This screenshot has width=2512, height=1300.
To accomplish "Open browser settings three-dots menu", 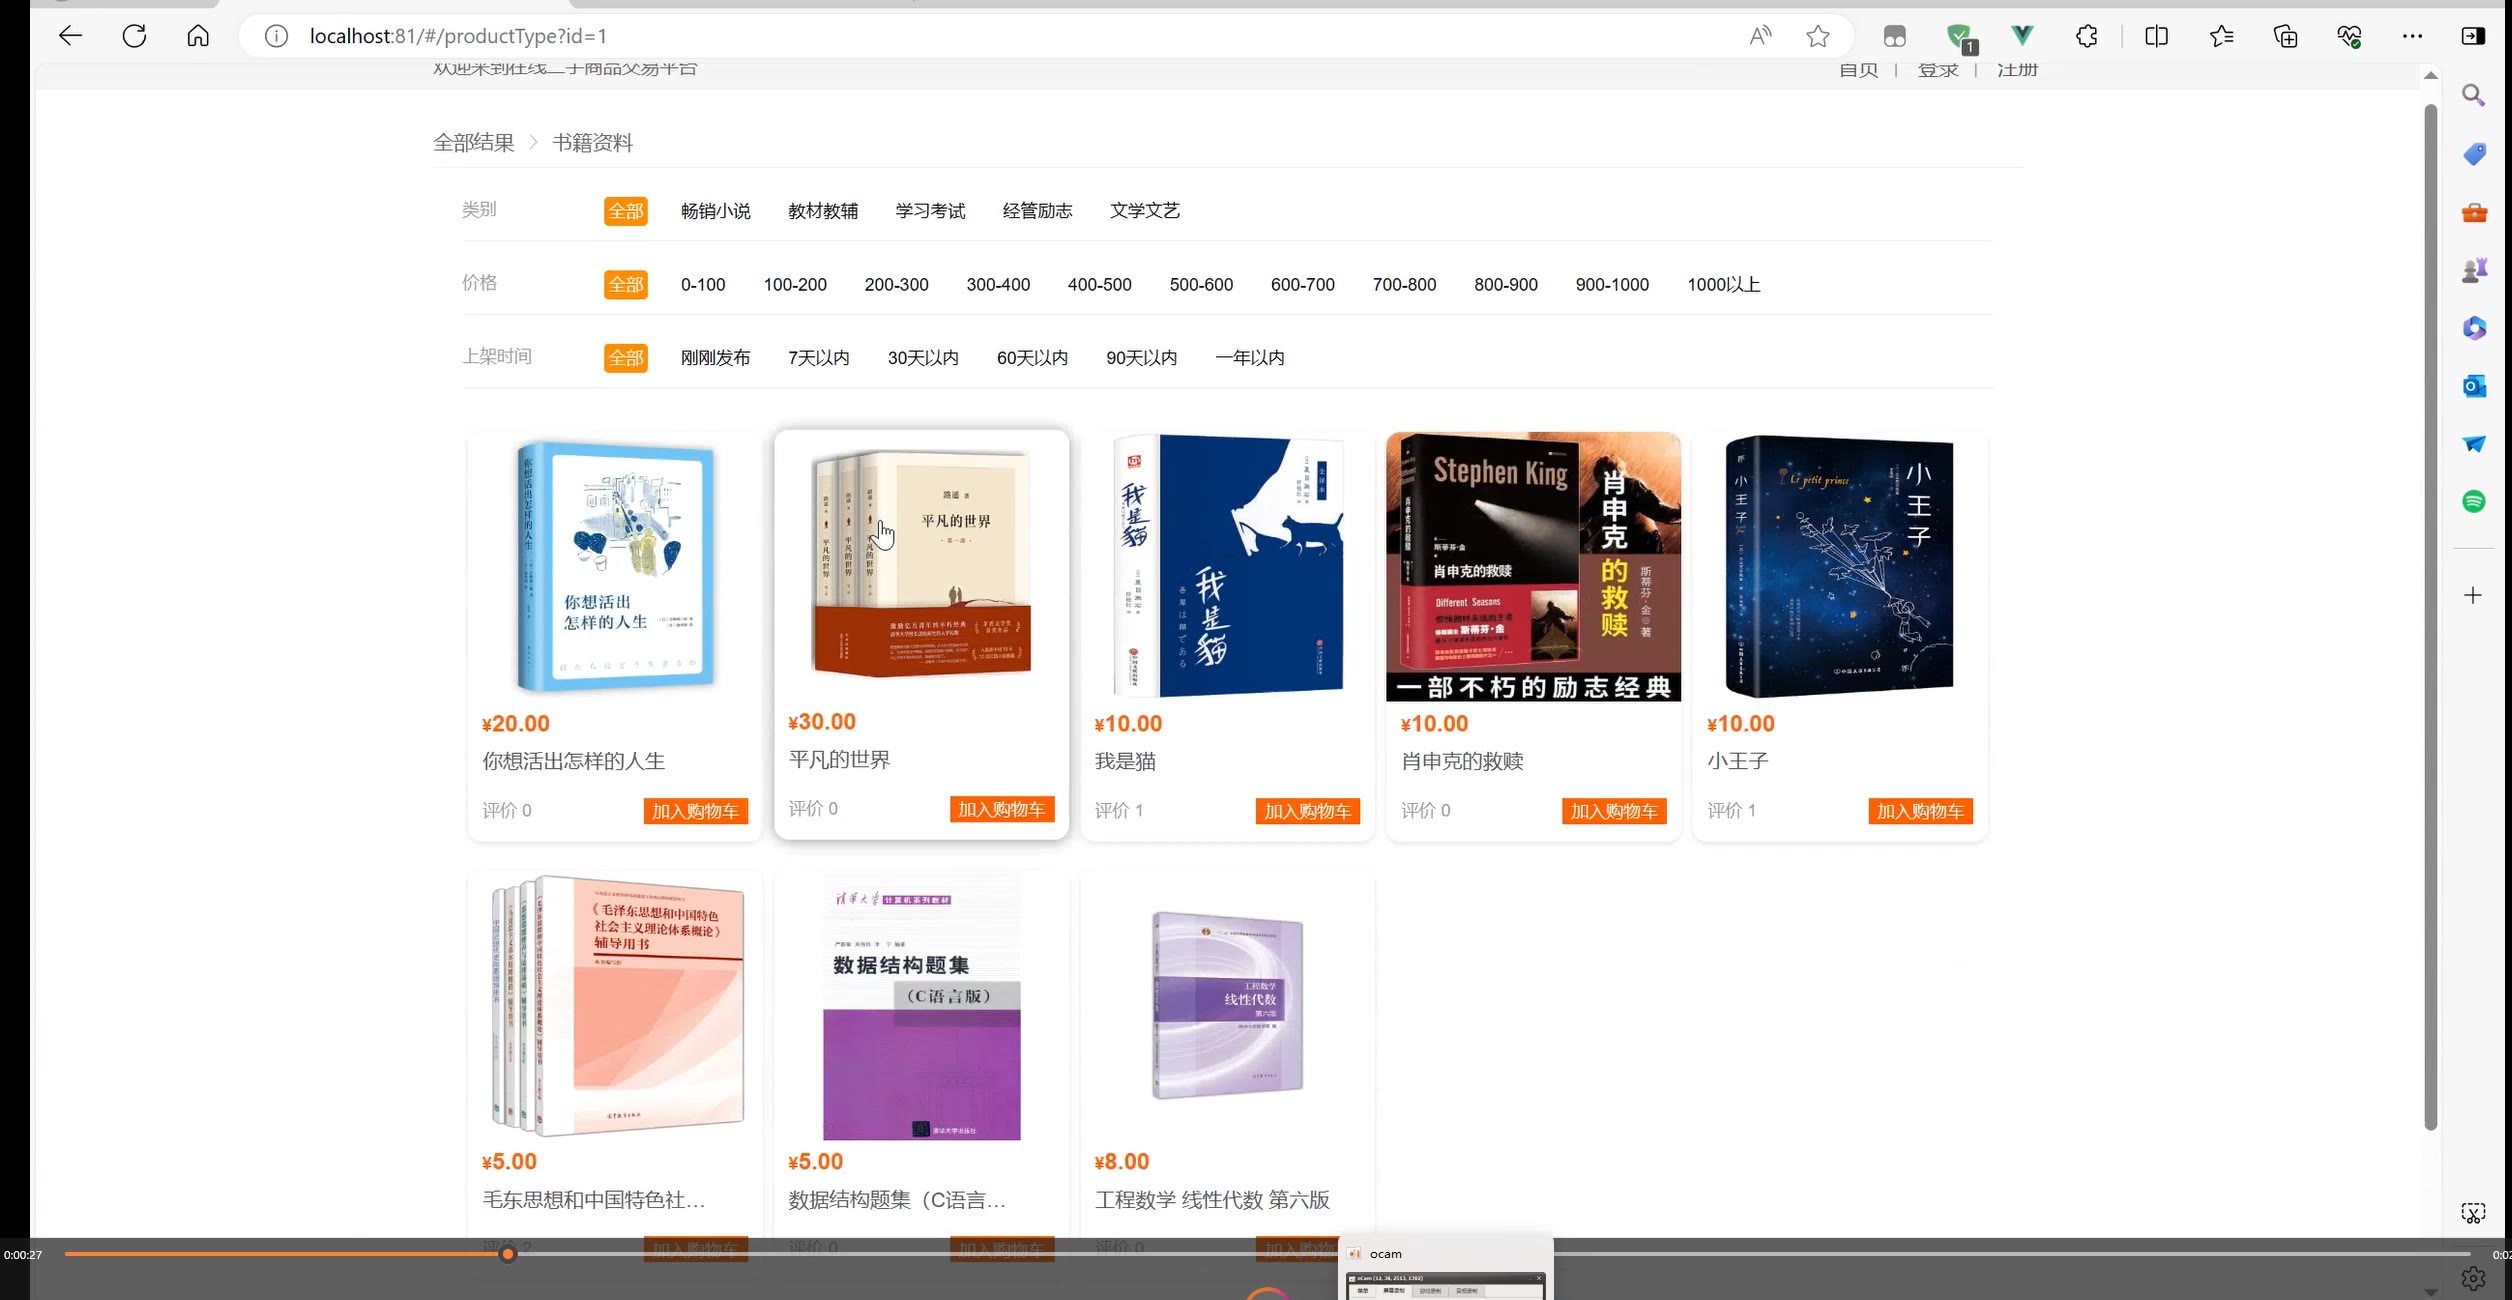I will [x=2413, y=36].
